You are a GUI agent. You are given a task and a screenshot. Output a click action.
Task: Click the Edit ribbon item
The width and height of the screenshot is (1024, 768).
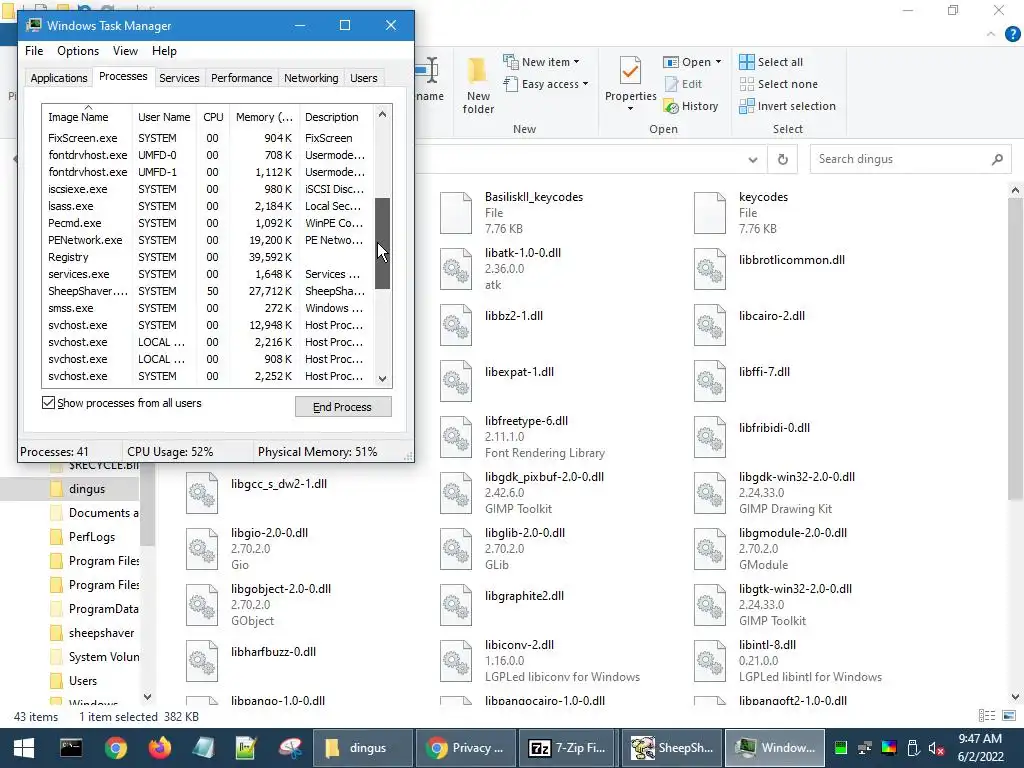pyautogui.click(x=683, y=84)
